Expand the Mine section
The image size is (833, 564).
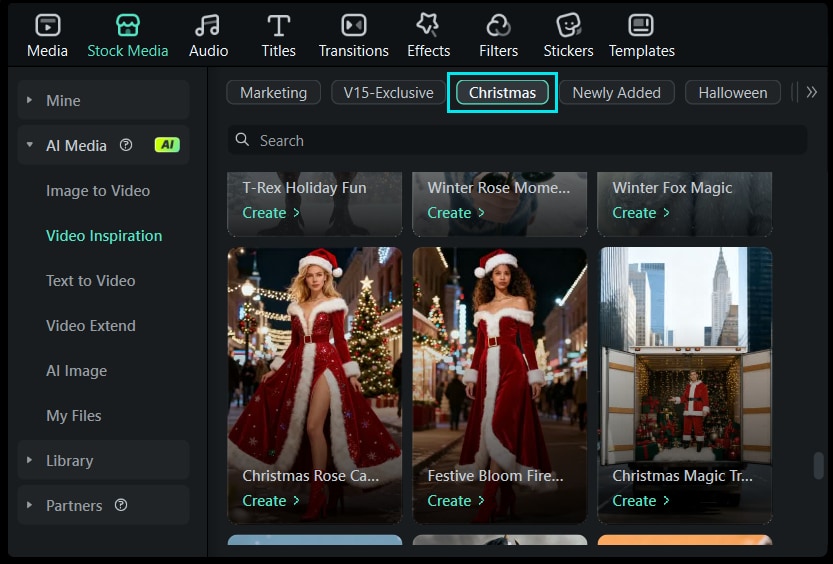29,100
